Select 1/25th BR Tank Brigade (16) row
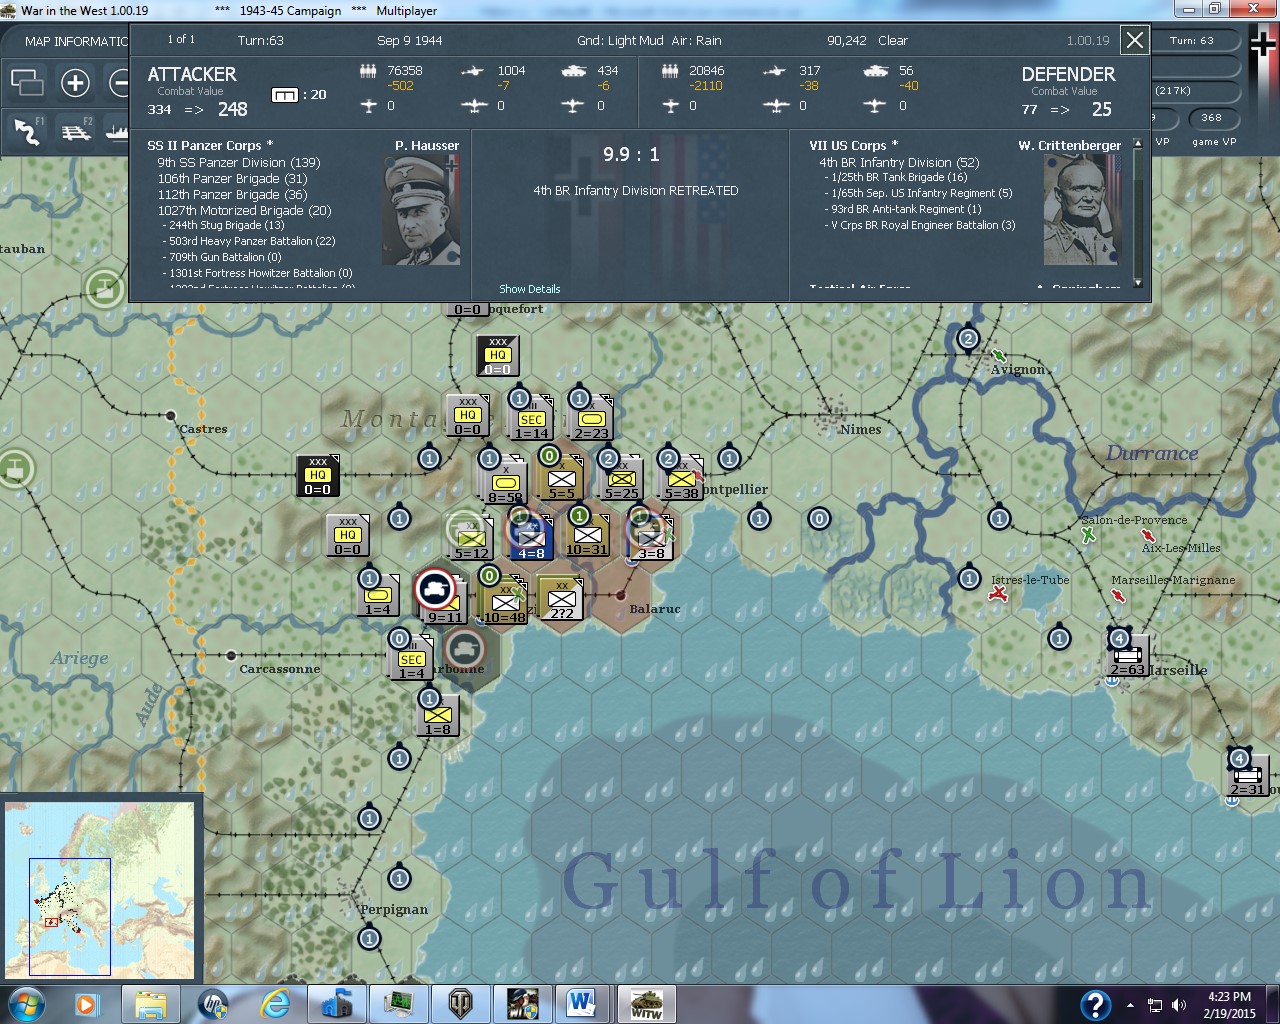The width and height of the screenshot is (1280, 1024). (898, 177)
